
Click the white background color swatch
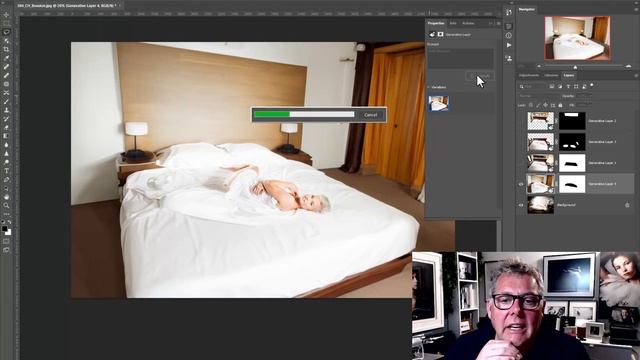(x=8, y=232)
